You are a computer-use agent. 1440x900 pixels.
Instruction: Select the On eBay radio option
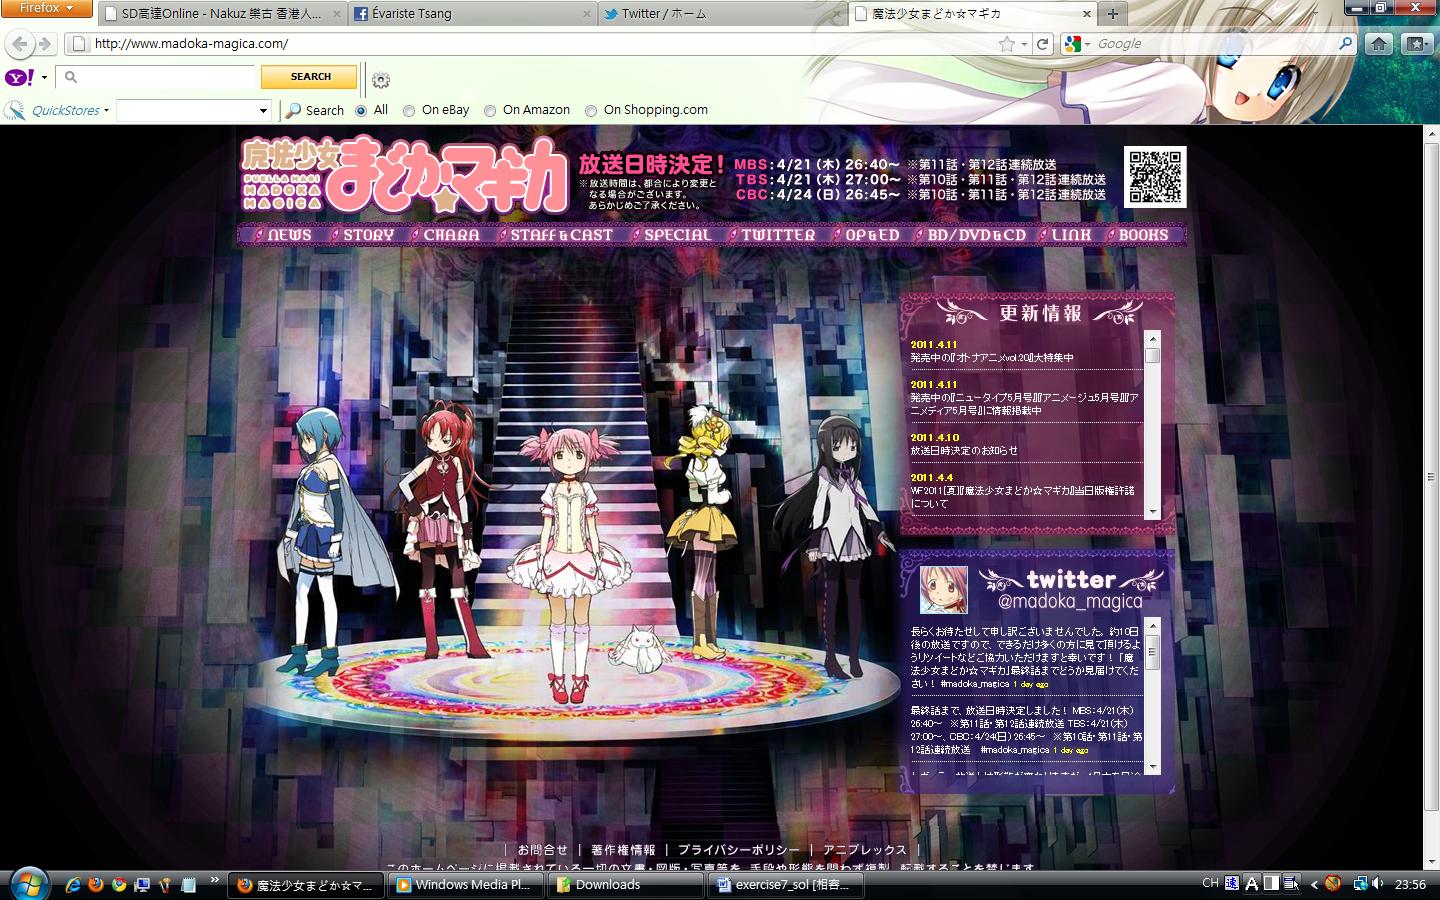[409, 110]
